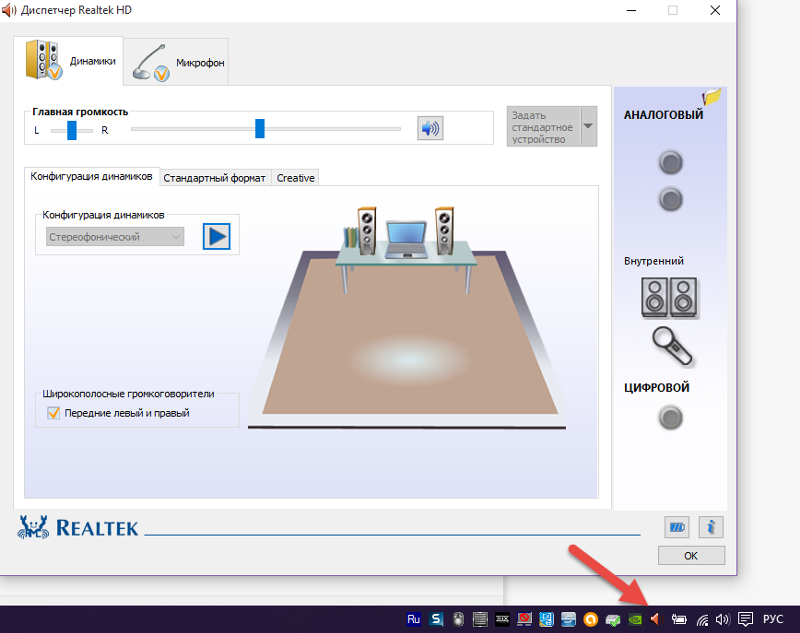This screenshot has width=800, height=633.
Task: Confirm with the OK button
Action: (x=691, y=555)
